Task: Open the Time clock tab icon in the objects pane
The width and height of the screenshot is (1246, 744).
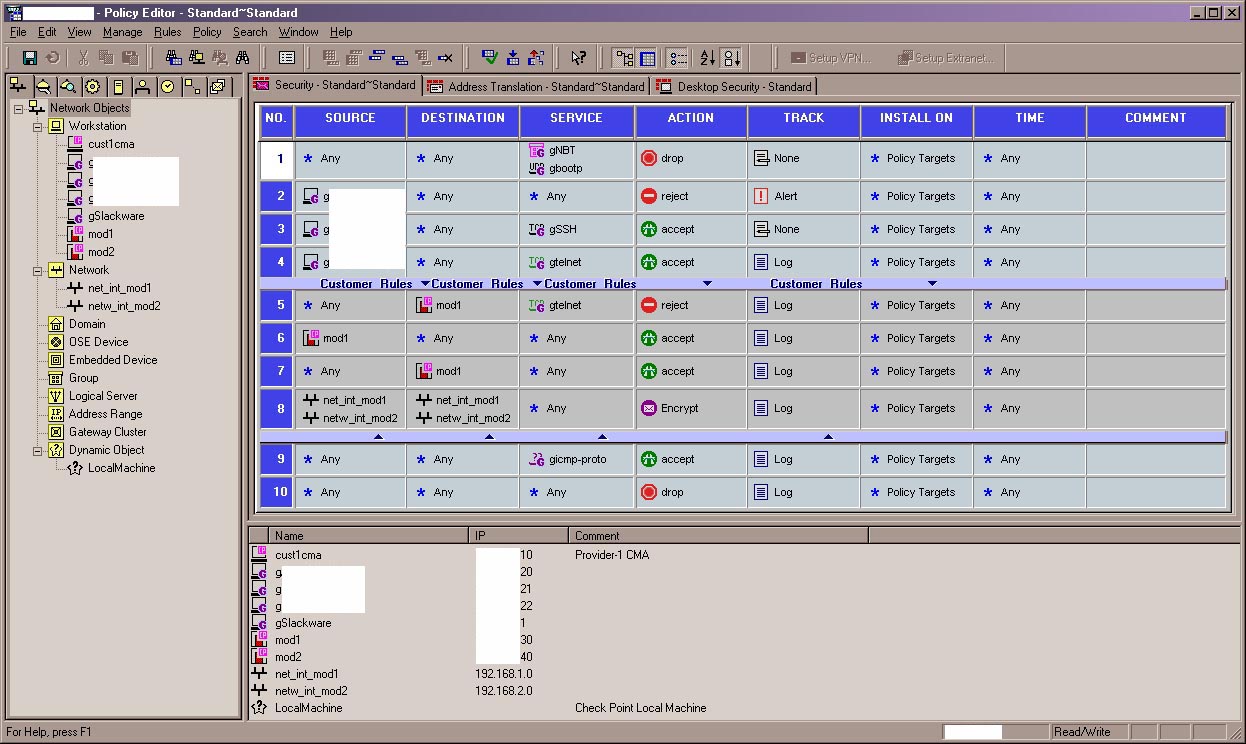Action: click(x=168, y=87)
